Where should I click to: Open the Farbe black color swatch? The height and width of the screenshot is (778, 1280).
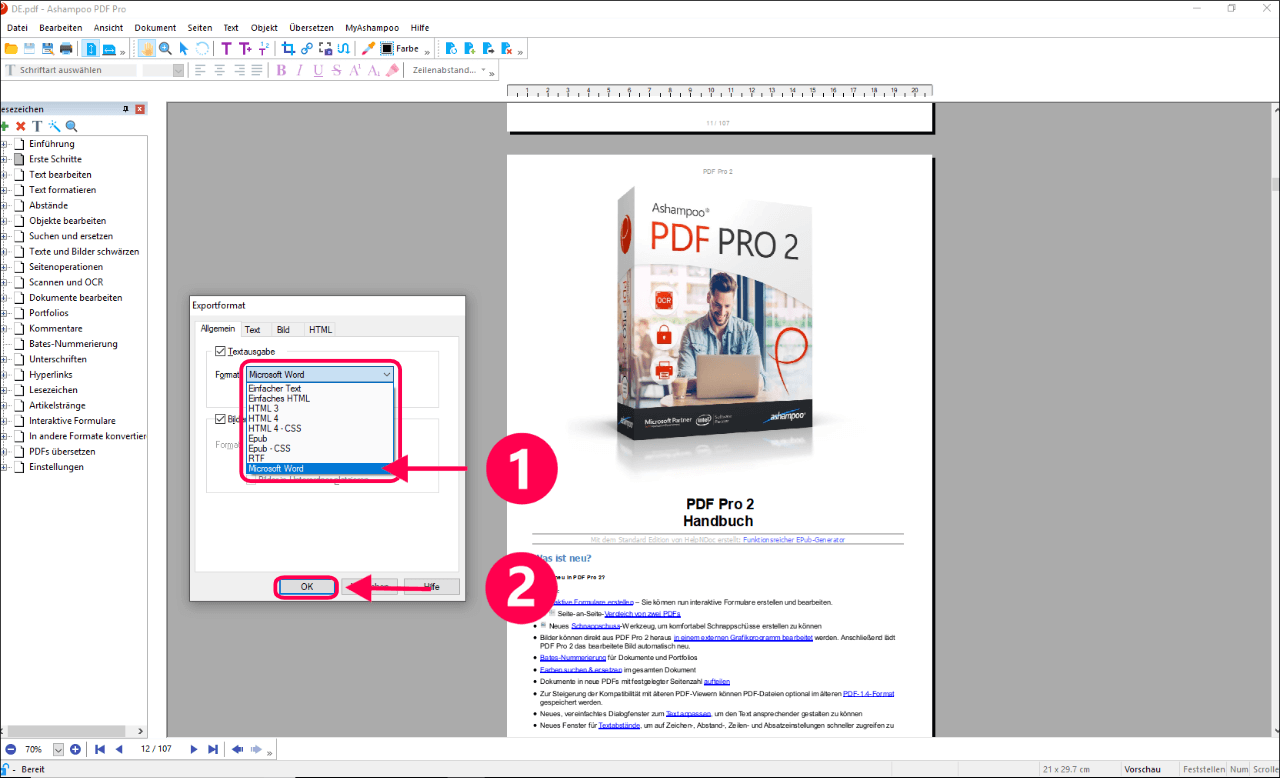pos(386,48)
